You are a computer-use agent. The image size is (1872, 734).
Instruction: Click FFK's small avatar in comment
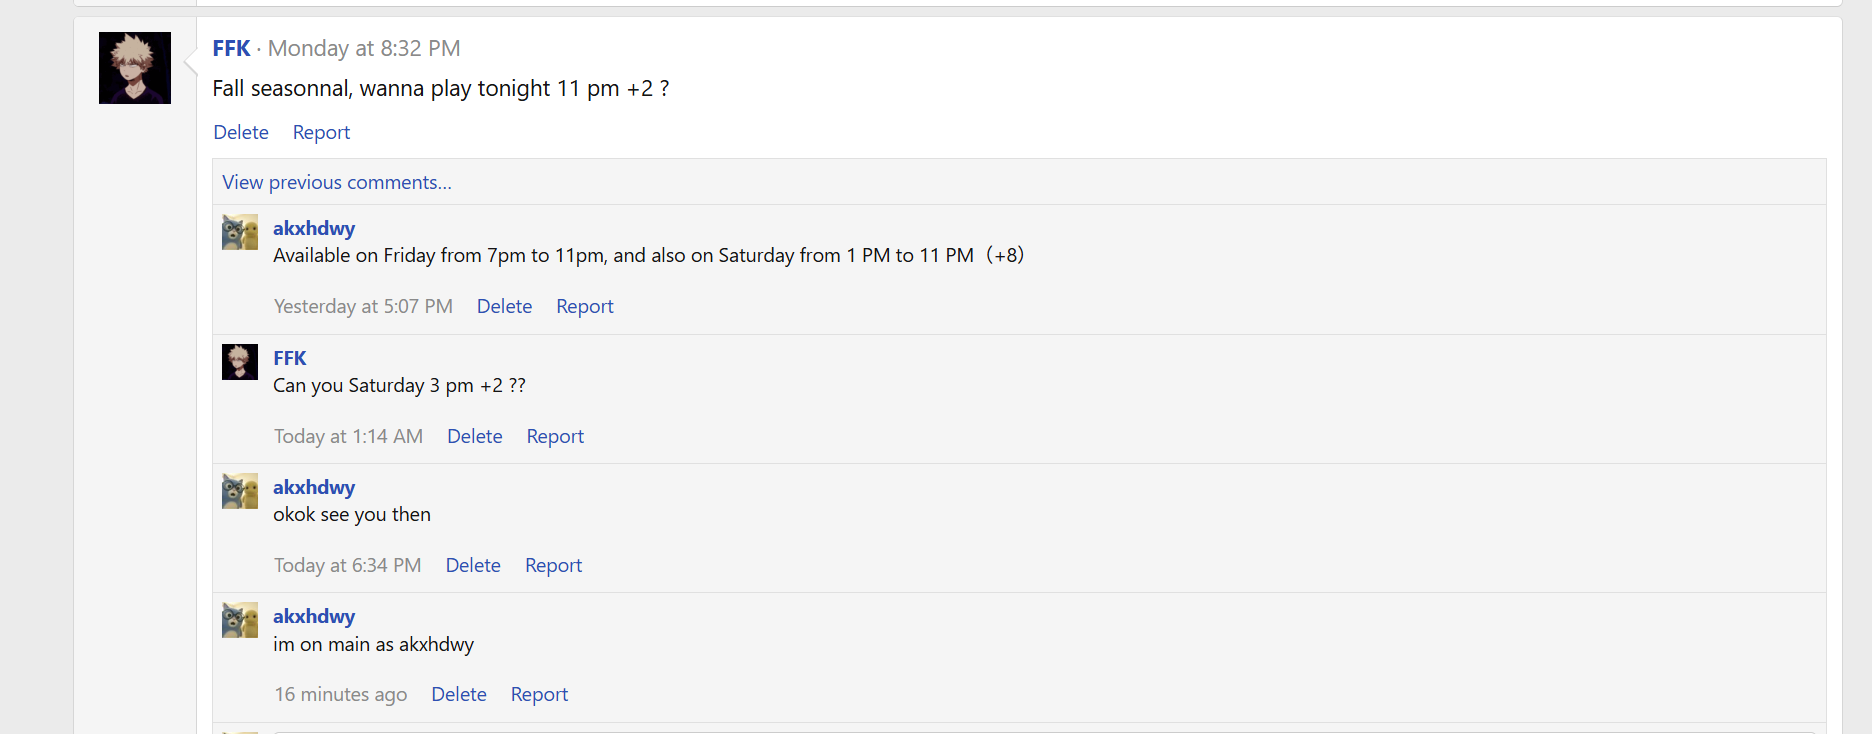pos(240,362)
